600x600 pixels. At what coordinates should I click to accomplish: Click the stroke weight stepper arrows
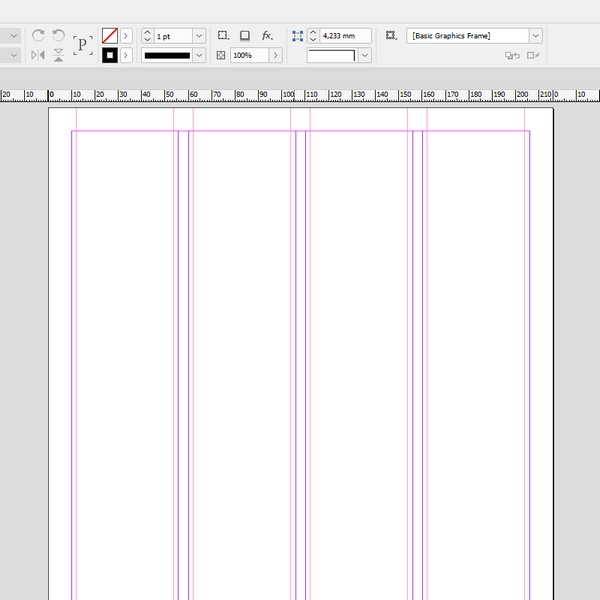pyautogui.click(x=147, y=36)
